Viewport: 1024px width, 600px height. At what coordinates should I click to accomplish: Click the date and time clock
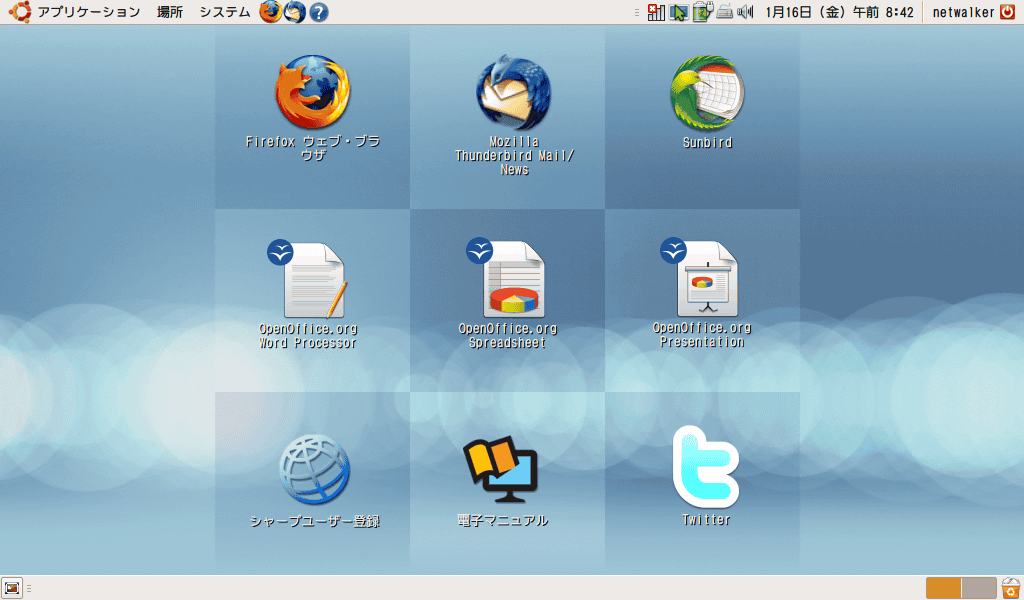click(x=839, y=12)
